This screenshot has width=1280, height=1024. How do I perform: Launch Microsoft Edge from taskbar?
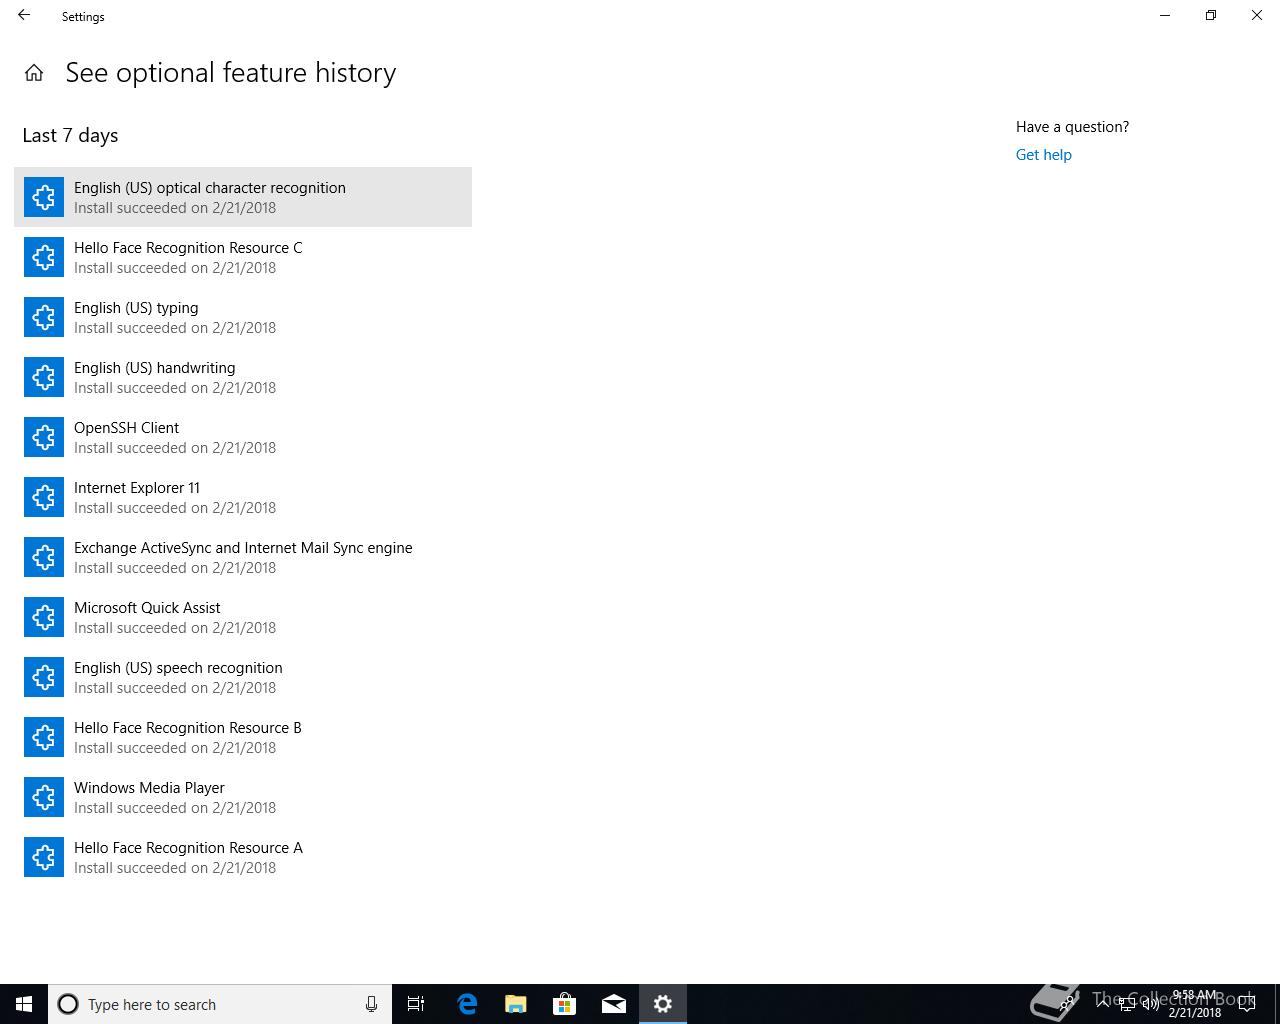466,1004
